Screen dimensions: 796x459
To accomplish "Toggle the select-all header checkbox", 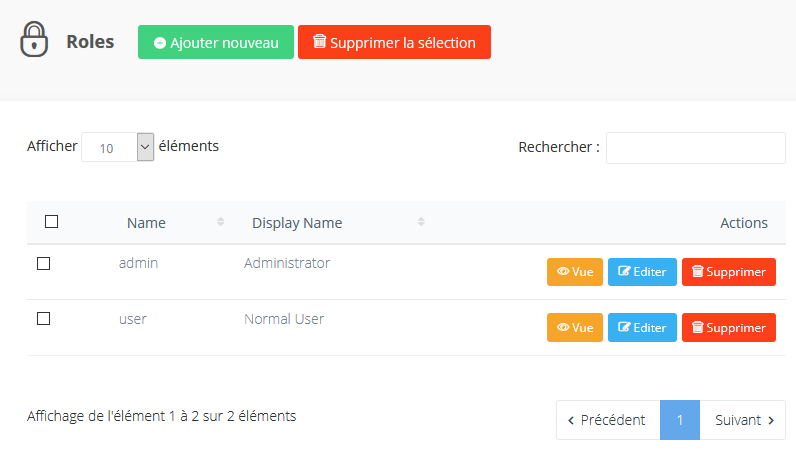I will 52,222.
